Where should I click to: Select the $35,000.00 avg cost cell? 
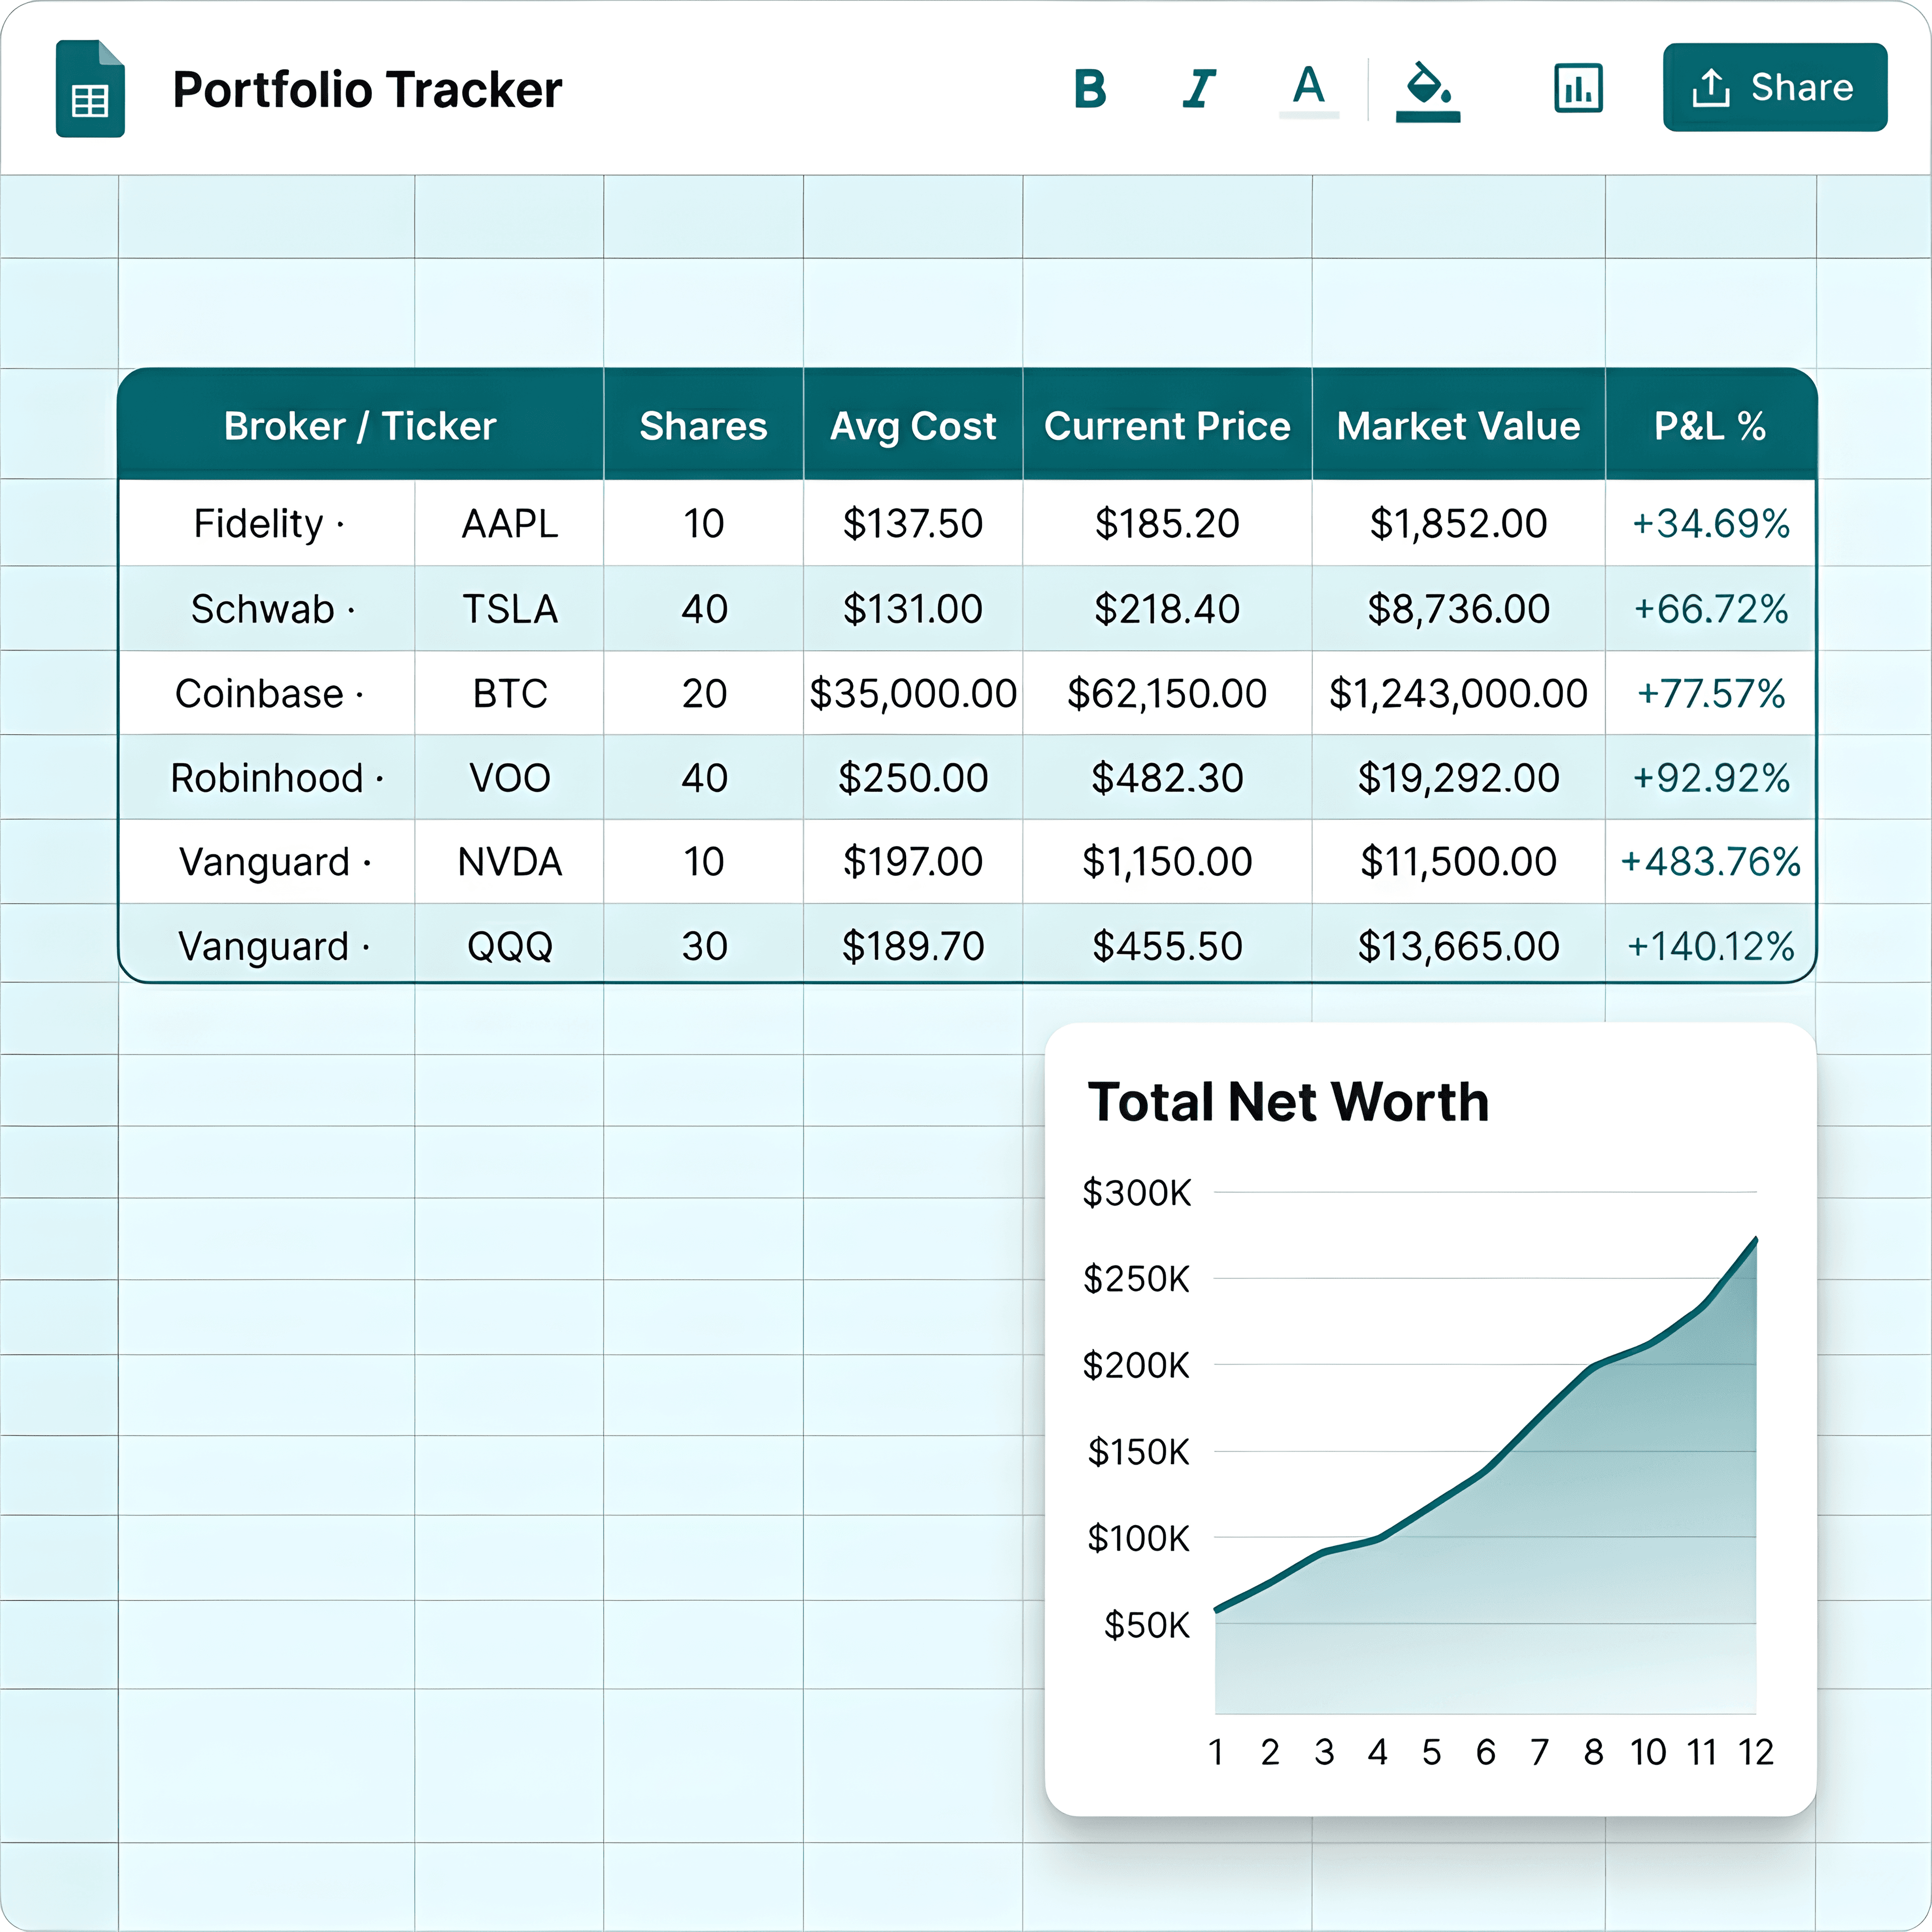913,693
